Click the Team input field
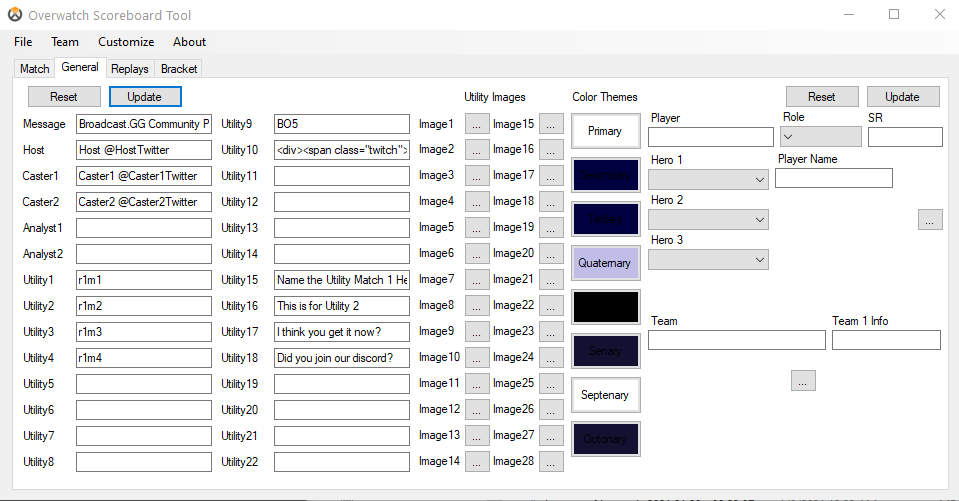The image size is (959, 501). (737, 340)
